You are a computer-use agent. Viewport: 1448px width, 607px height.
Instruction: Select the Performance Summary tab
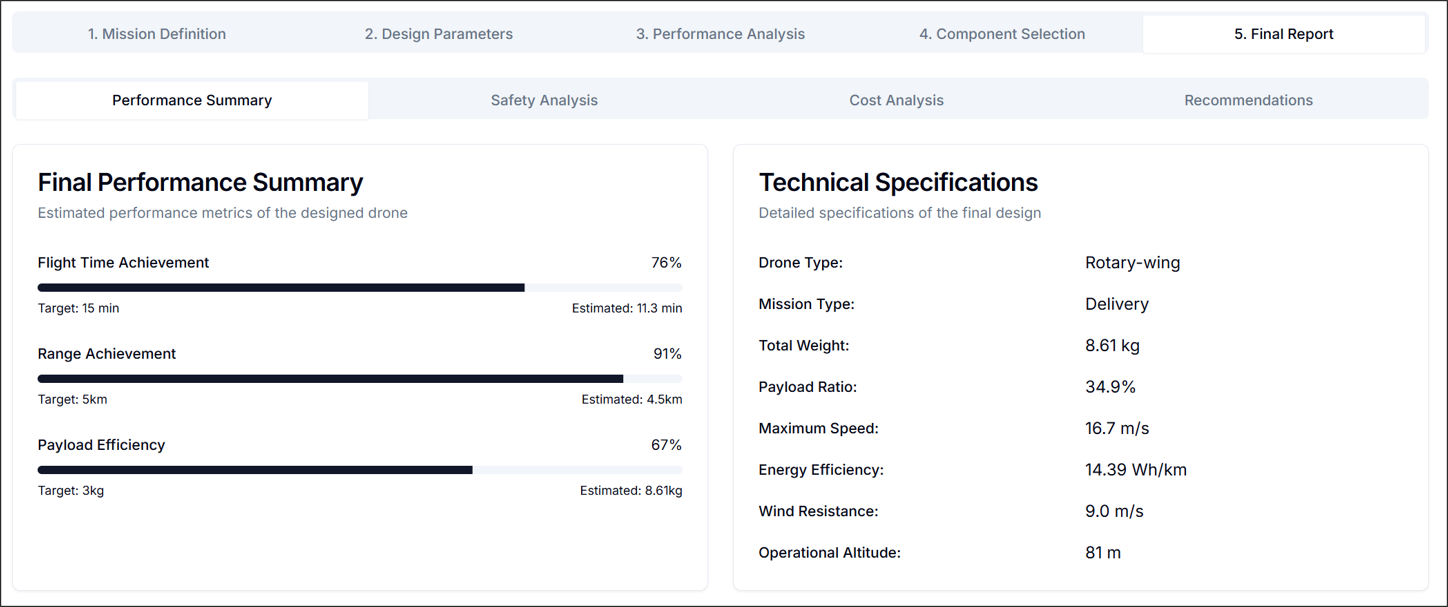[191, 99]
